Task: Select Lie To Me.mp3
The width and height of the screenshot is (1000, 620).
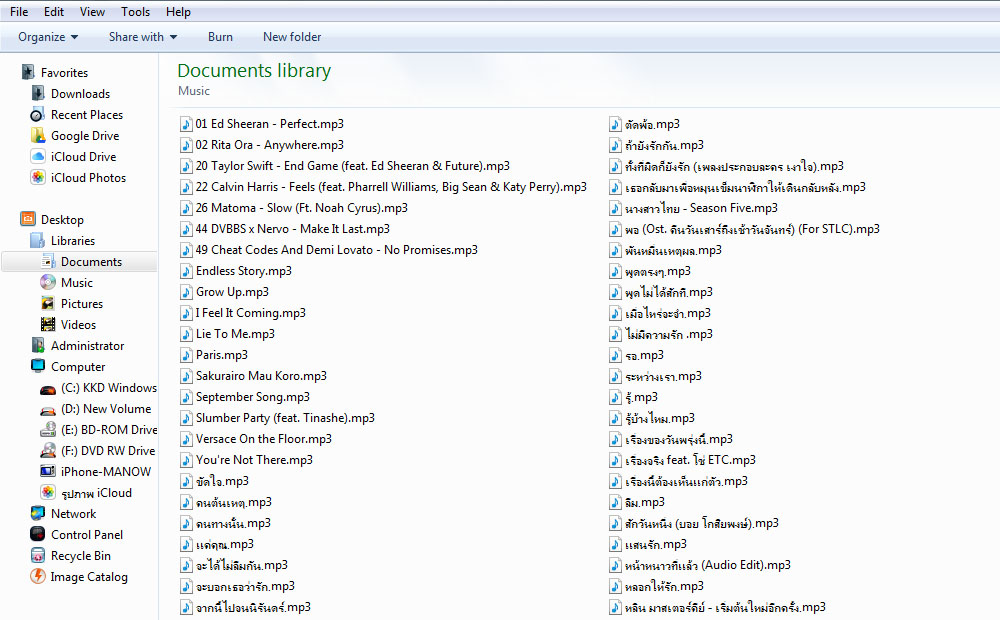Action: click(x=228, y=334)
